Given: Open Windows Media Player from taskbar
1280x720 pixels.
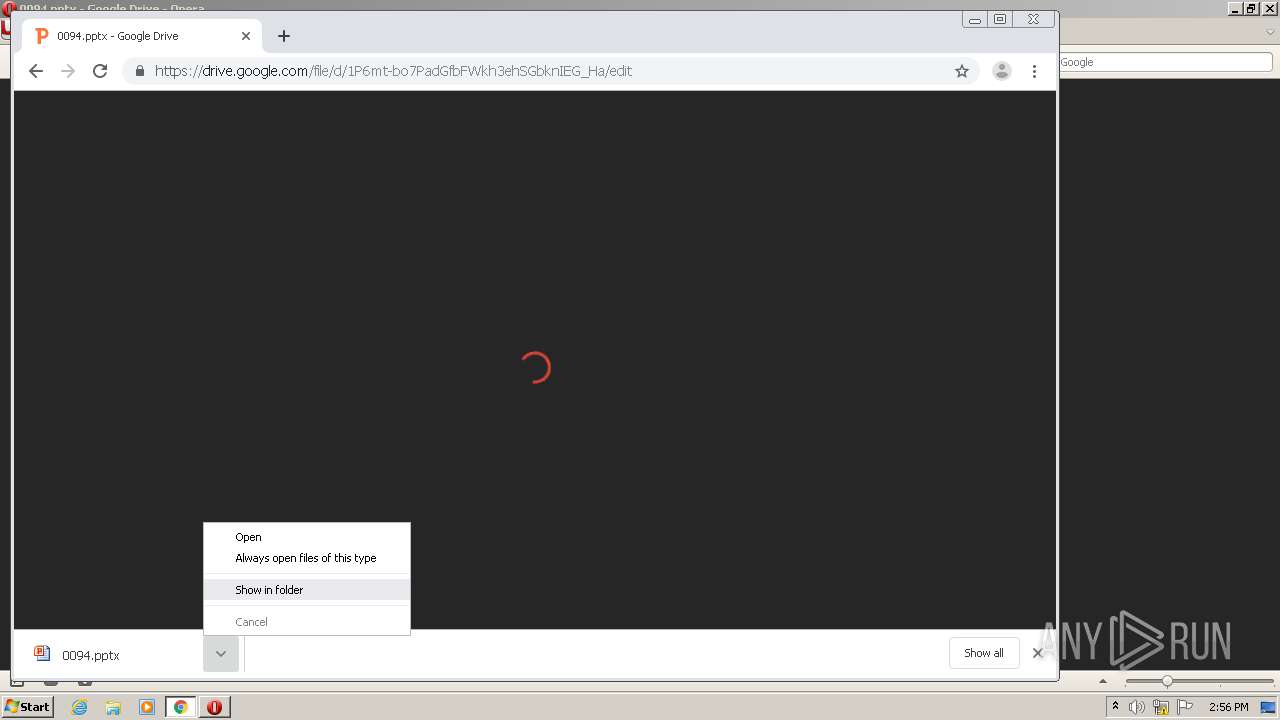Looking at the screenshot, I should click(147, 707).
